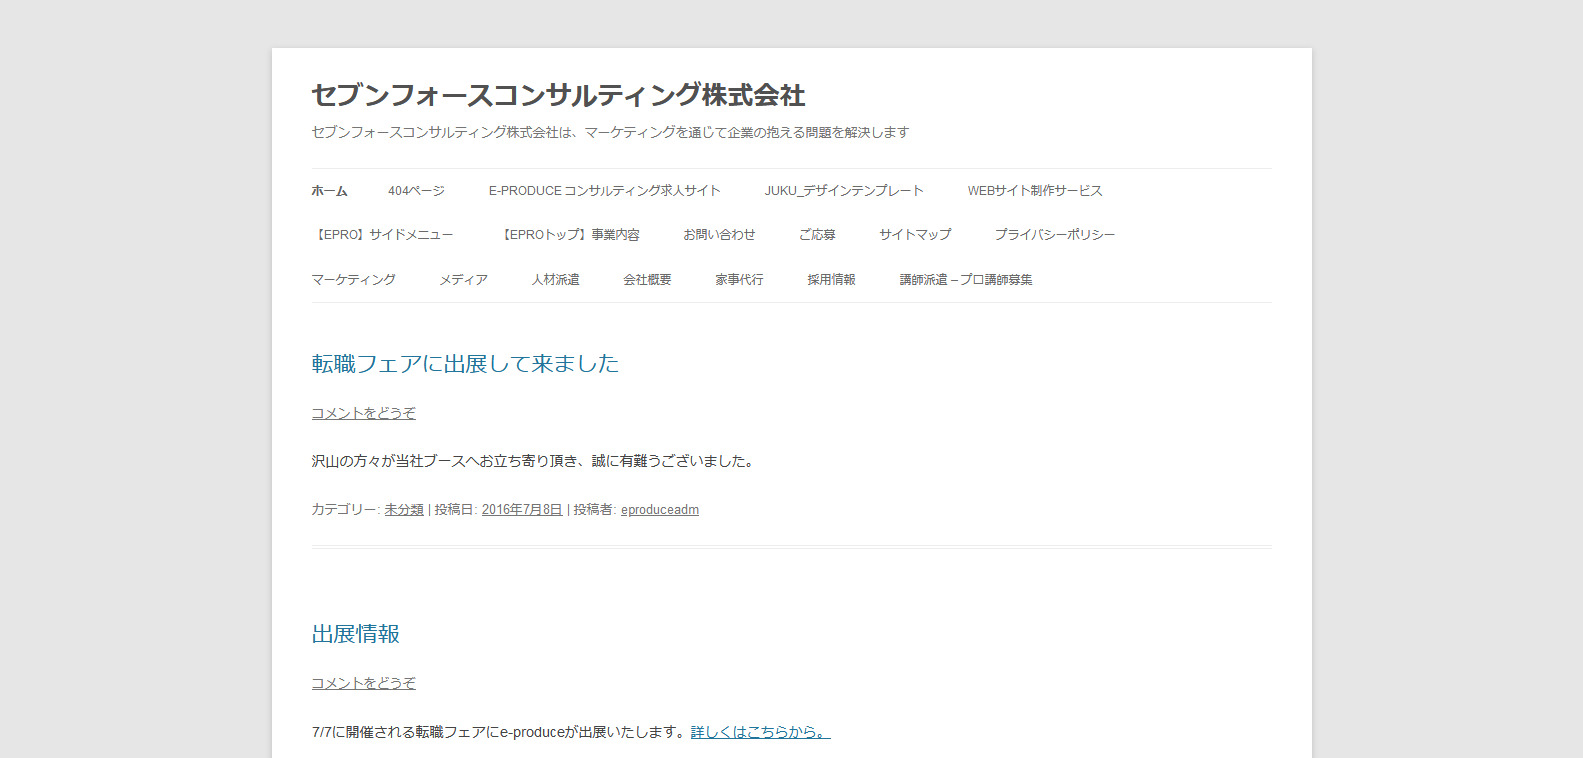Go to 講師派遣 – プロ講師募集 page
Screen dimensions: 1583x758
point(965,280)
